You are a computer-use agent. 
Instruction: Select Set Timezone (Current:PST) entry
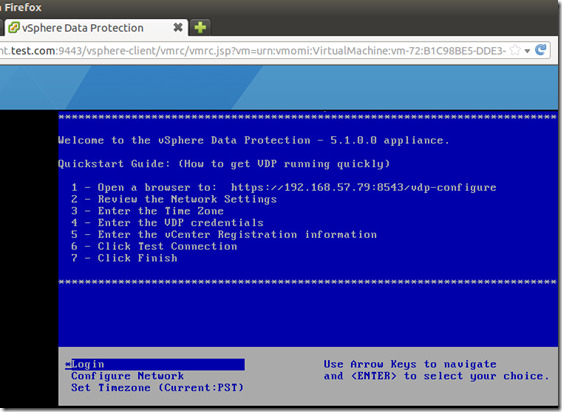pos(157,388)
